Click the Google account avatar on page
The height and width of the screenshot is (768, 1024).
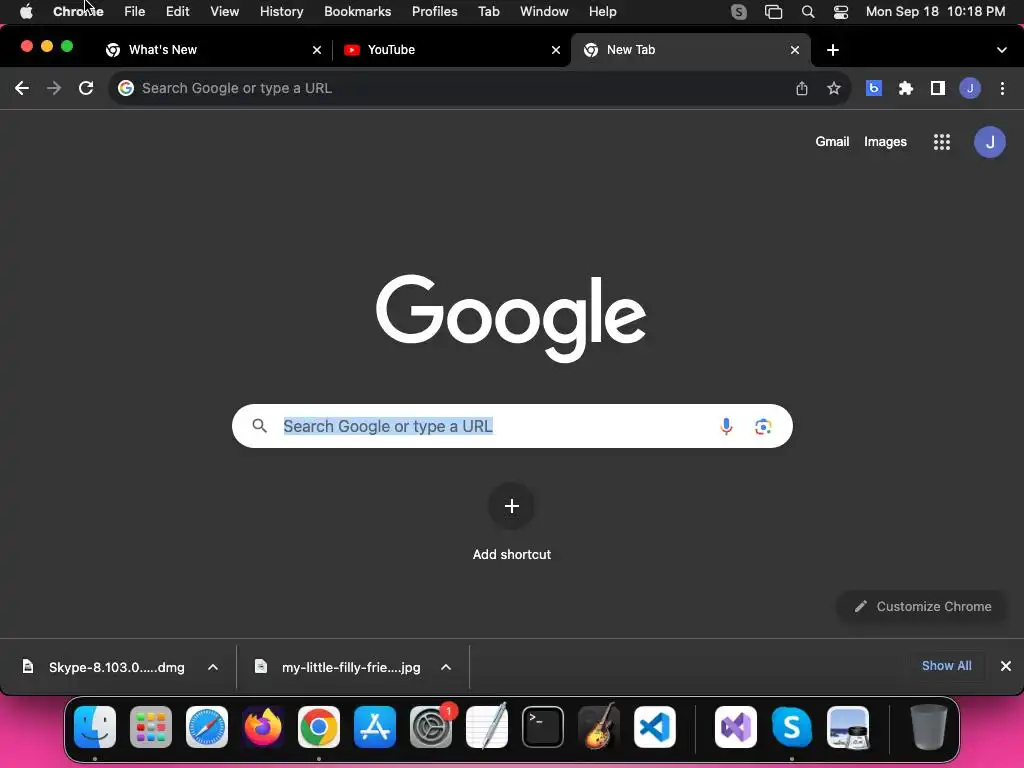pos(989,142)
